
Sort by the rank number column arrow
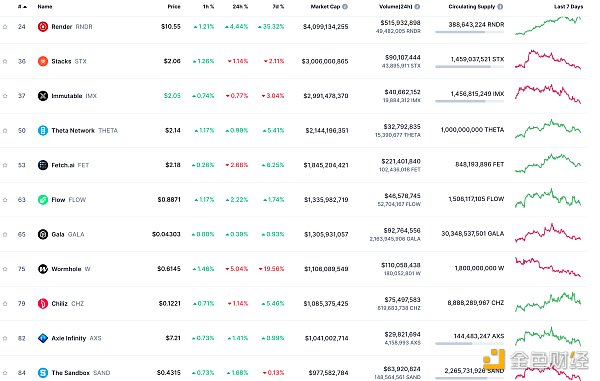coord(23,7)
